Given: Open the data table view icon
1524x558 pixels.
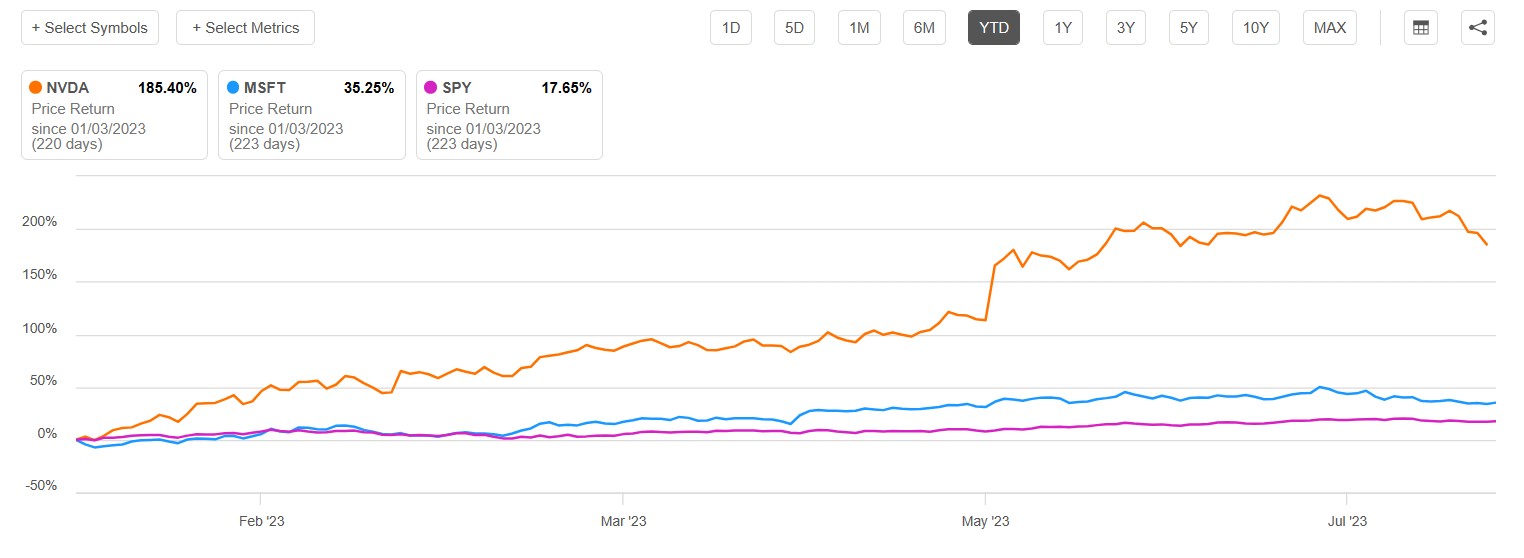Looking at the screenshot, I should 1420,28.
